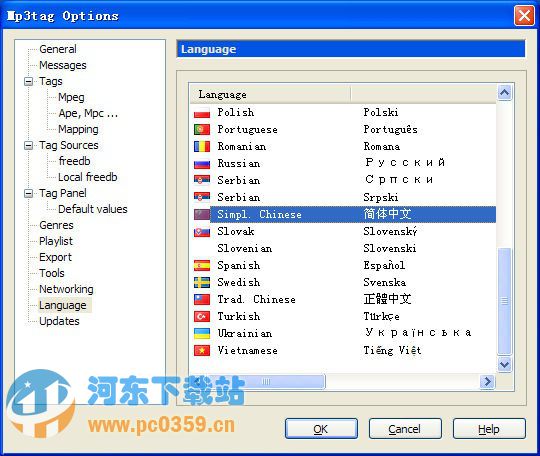Click the Simpl. Chinese flag icon
Screen dimensions: 540x456
pos(202,215)
